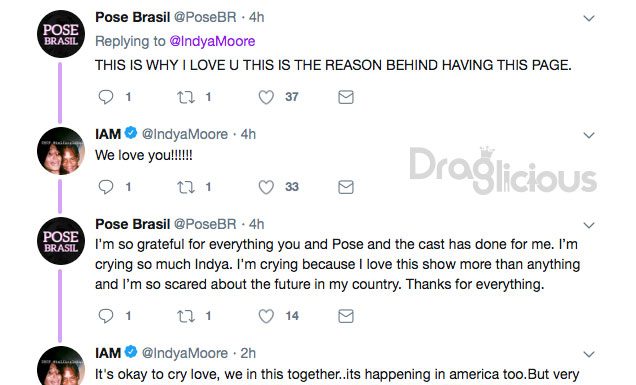This screenshot has width=636, height=385.
Task: Send the first Pose Brasil tweet via message
Action: pyautogui.click(x=346, y=97)
